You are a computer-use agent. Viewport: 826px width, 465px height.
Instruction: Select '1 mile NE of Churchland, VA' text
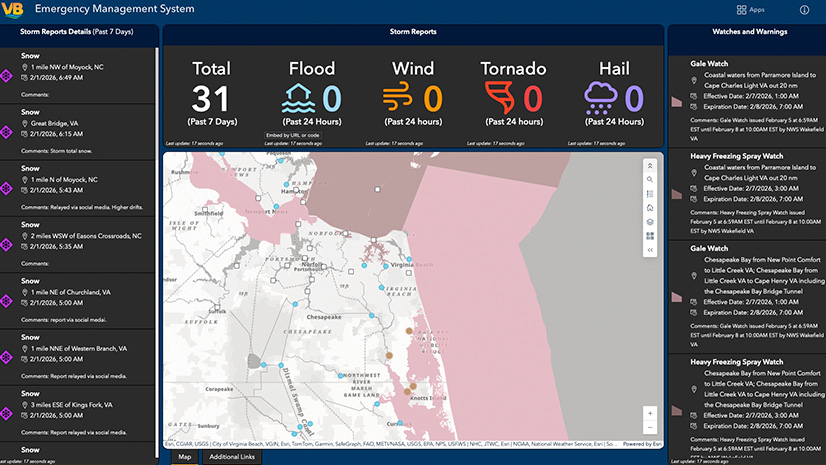pos(71,292)
